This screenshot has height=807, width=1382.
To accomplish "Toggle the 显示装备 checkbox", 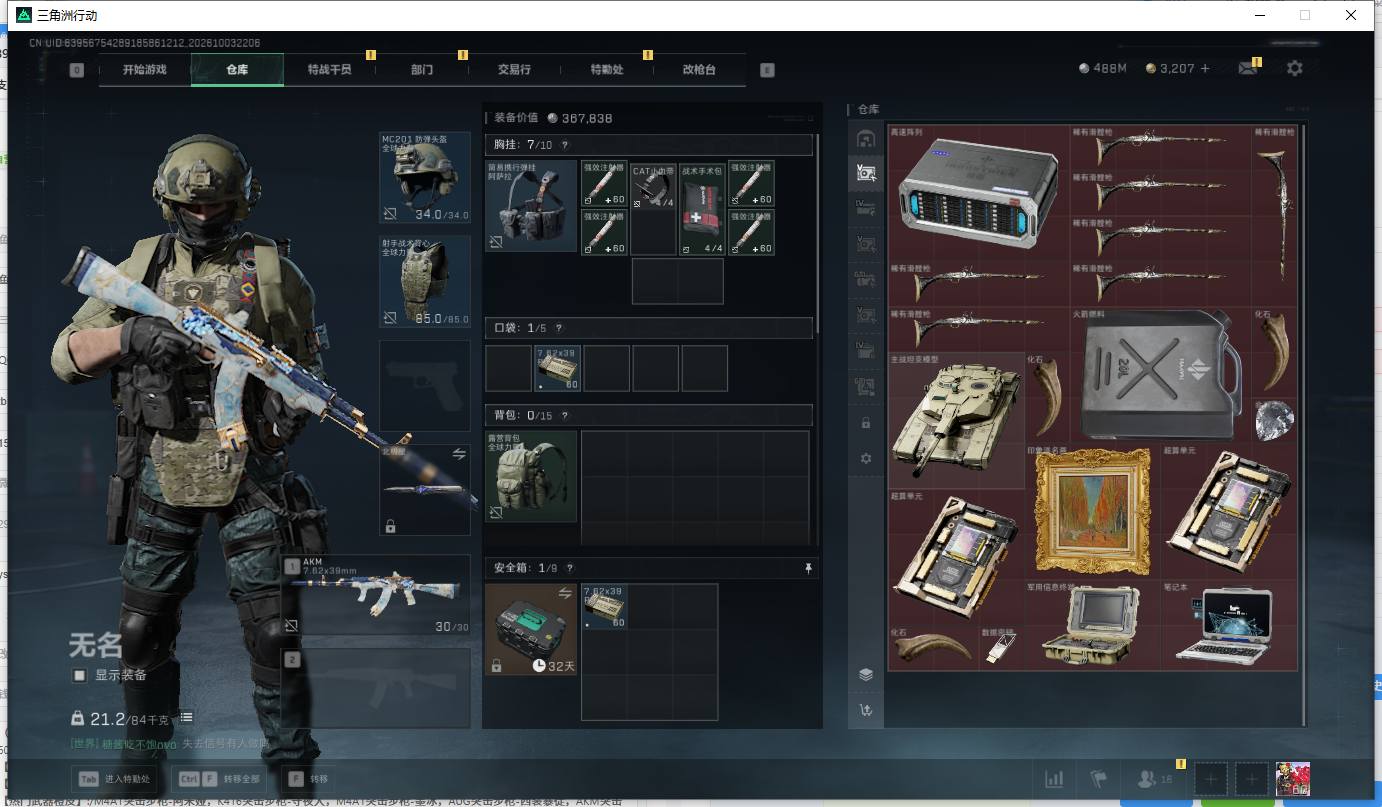I will pos(79,676).
